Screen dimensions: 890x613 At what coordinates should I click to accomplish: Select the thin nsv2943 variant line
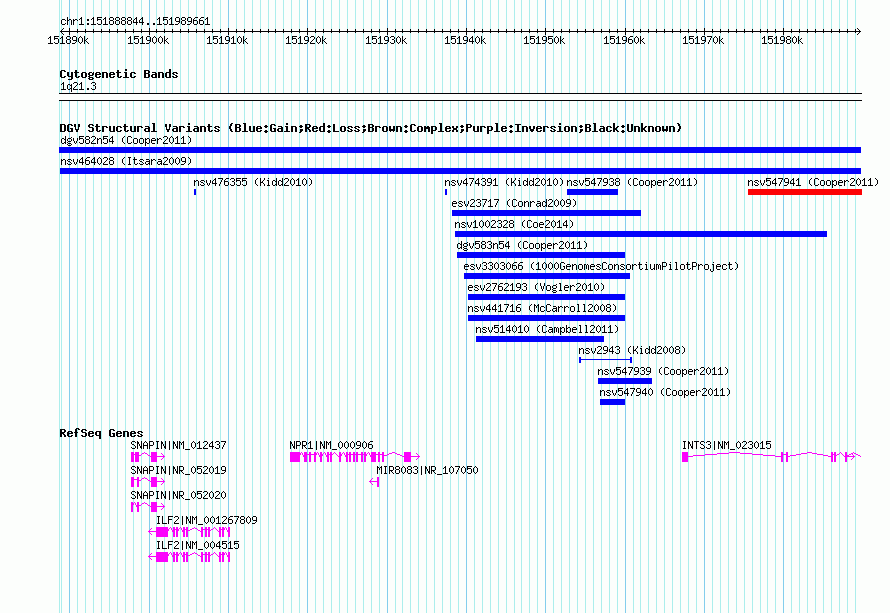tap(606, 360)
